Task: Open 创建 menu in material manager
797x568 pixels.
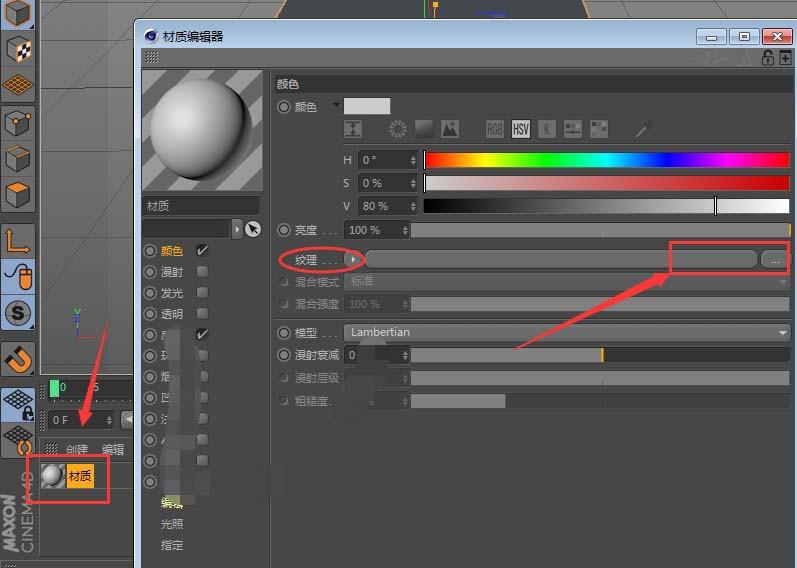Action: (77, 449)
